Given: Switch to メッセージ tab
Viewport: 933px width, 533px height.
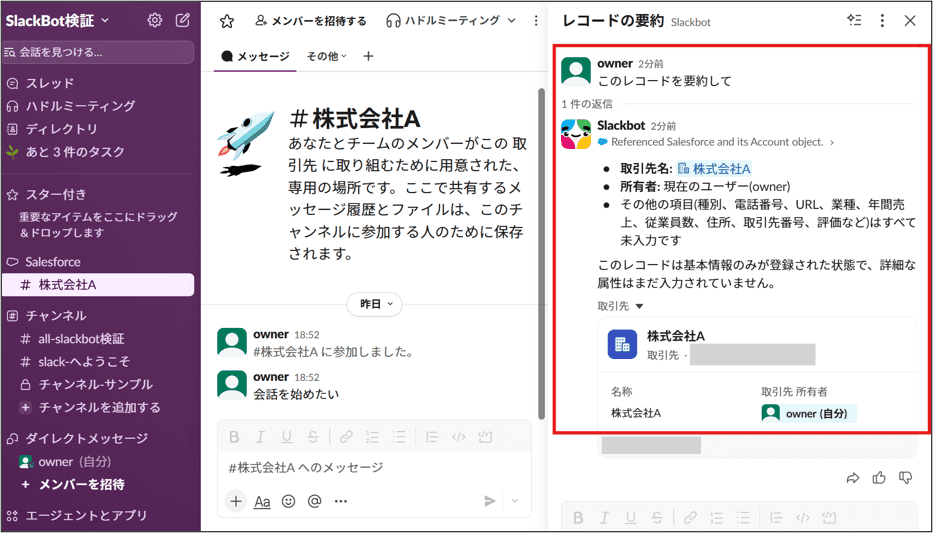Looking at the screenshot, I should 255,56.
